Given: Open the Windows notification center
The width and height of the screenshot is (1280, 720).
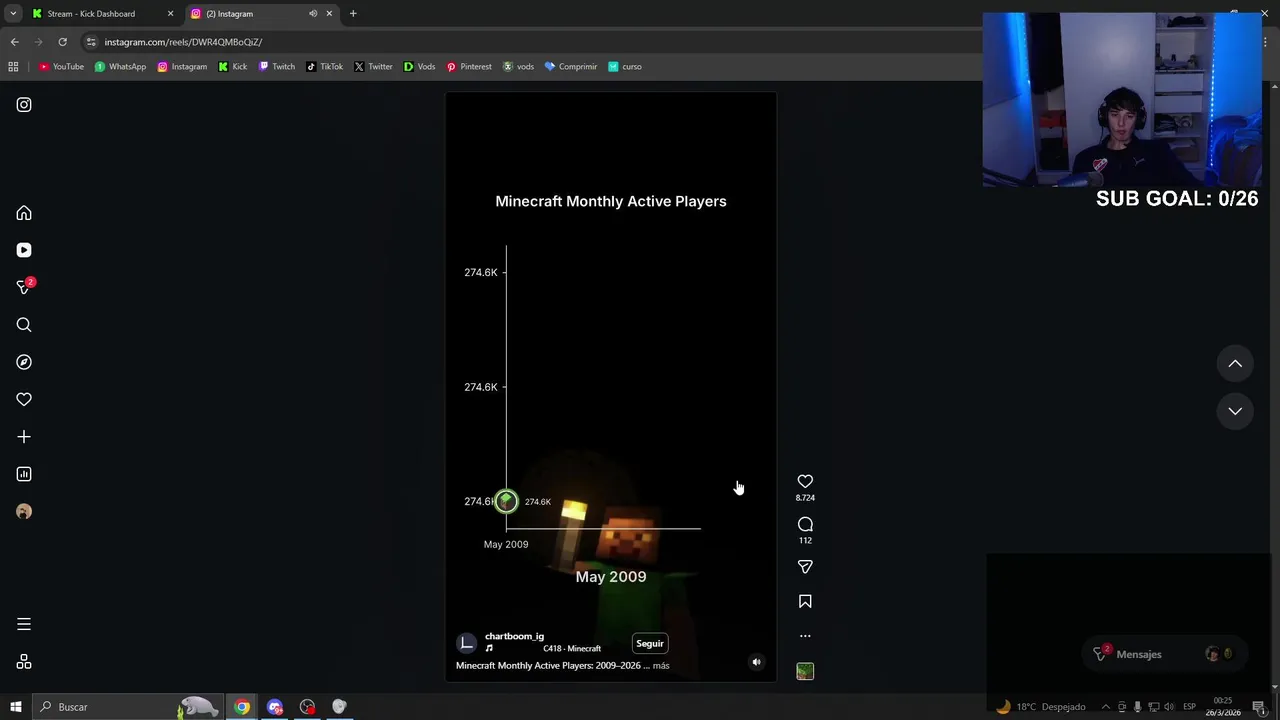Looking at the screenshot, I should (1258, 707).
